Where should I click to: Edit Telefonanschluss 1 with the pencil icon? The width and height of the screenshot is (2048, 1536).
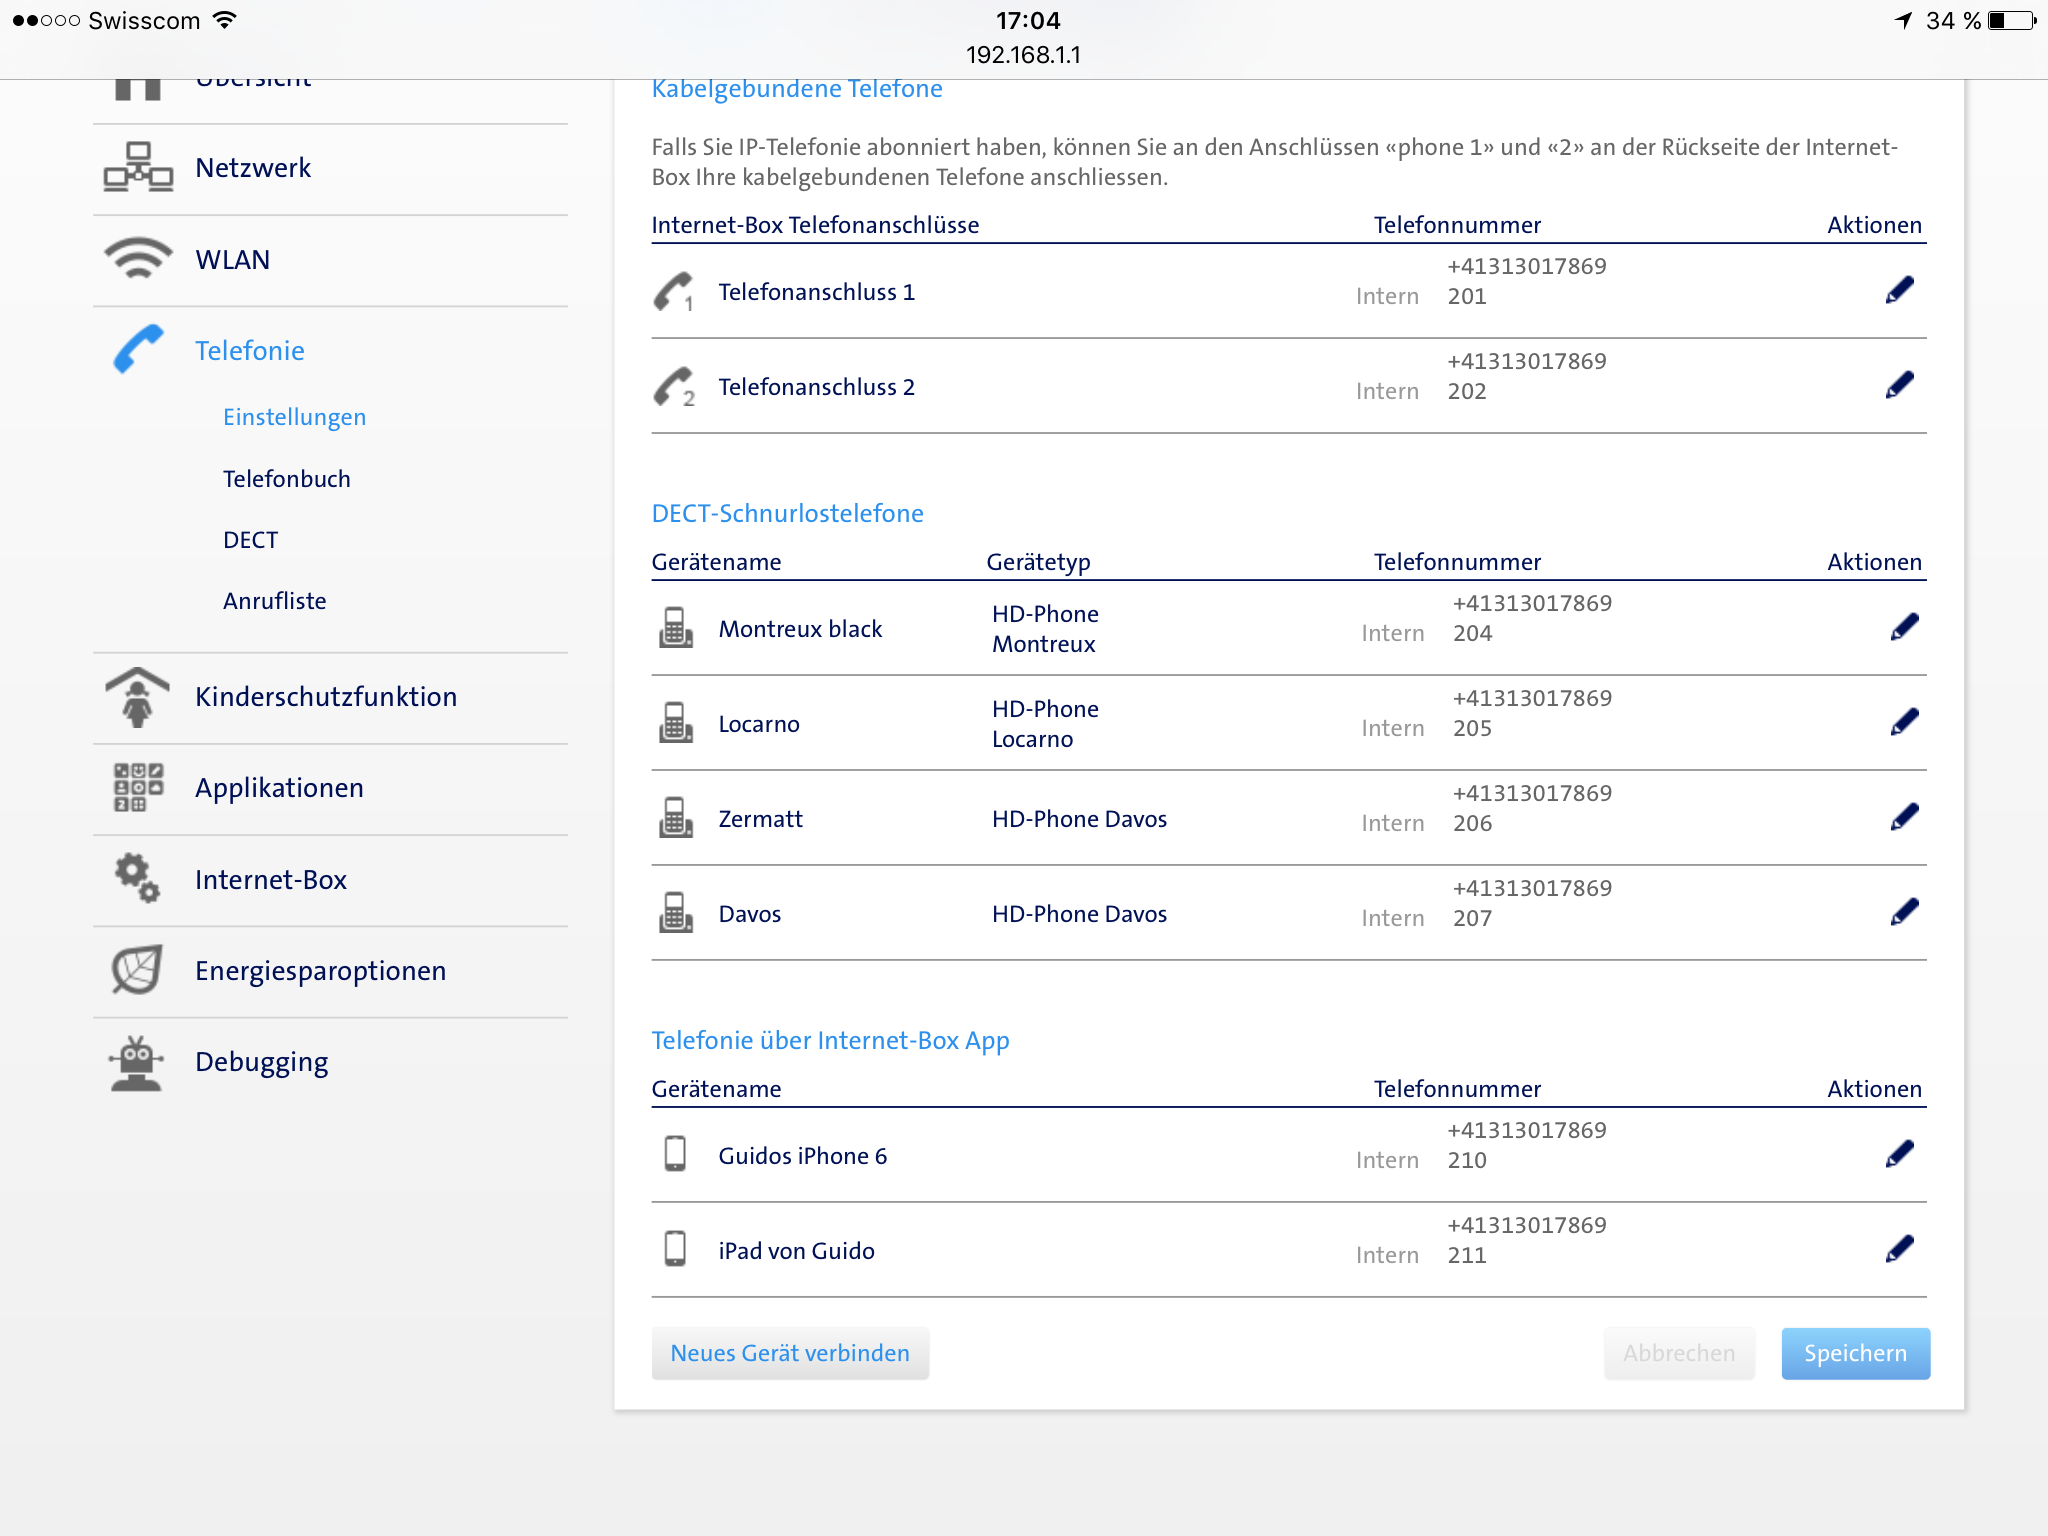pyautogui.click(x=1899, y=290)
